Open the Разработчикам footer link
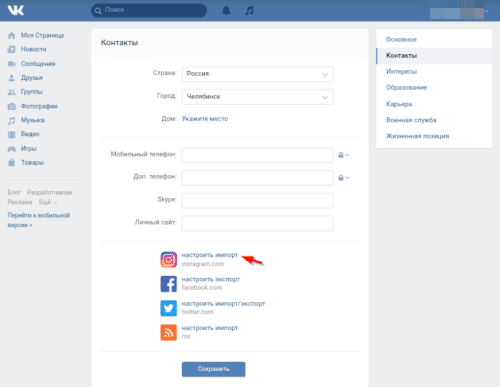This screenshot has height=387, width=500. pyautogui.click(x=49, y=192)
